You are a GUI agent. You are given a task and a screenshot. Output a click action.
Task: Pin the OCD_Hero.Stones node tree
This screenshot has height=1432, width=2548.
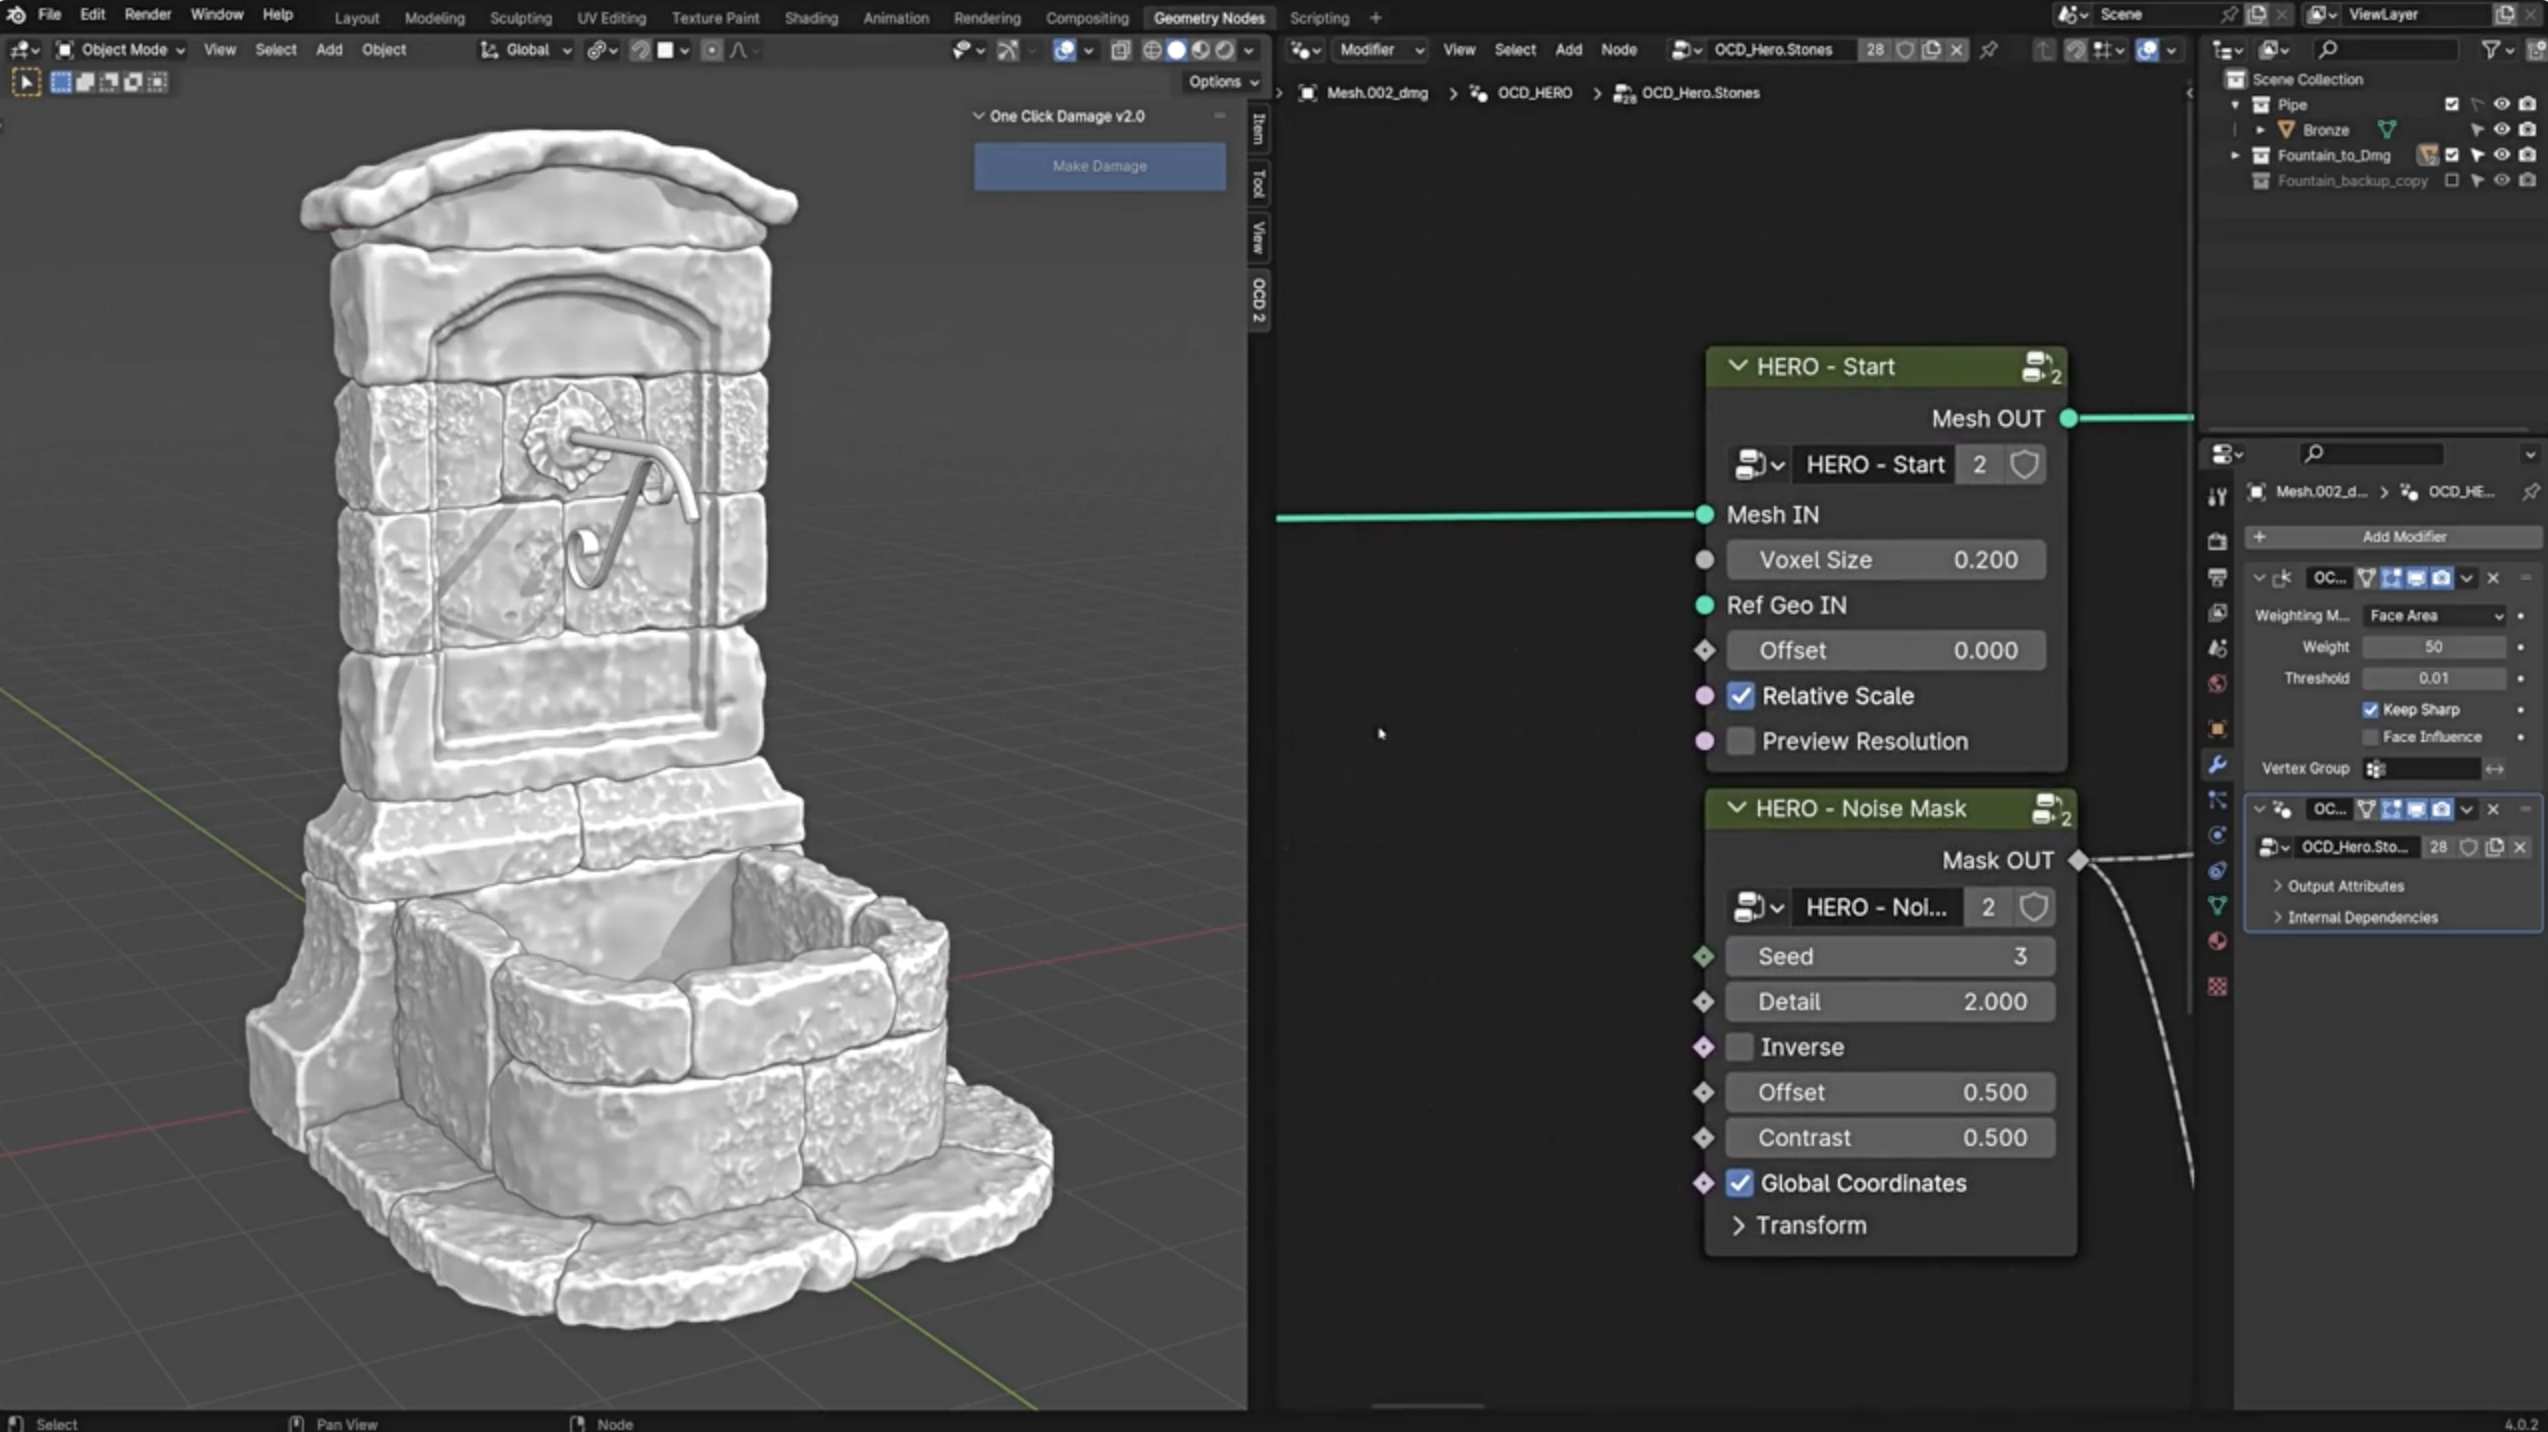(x=1988, y=50)
